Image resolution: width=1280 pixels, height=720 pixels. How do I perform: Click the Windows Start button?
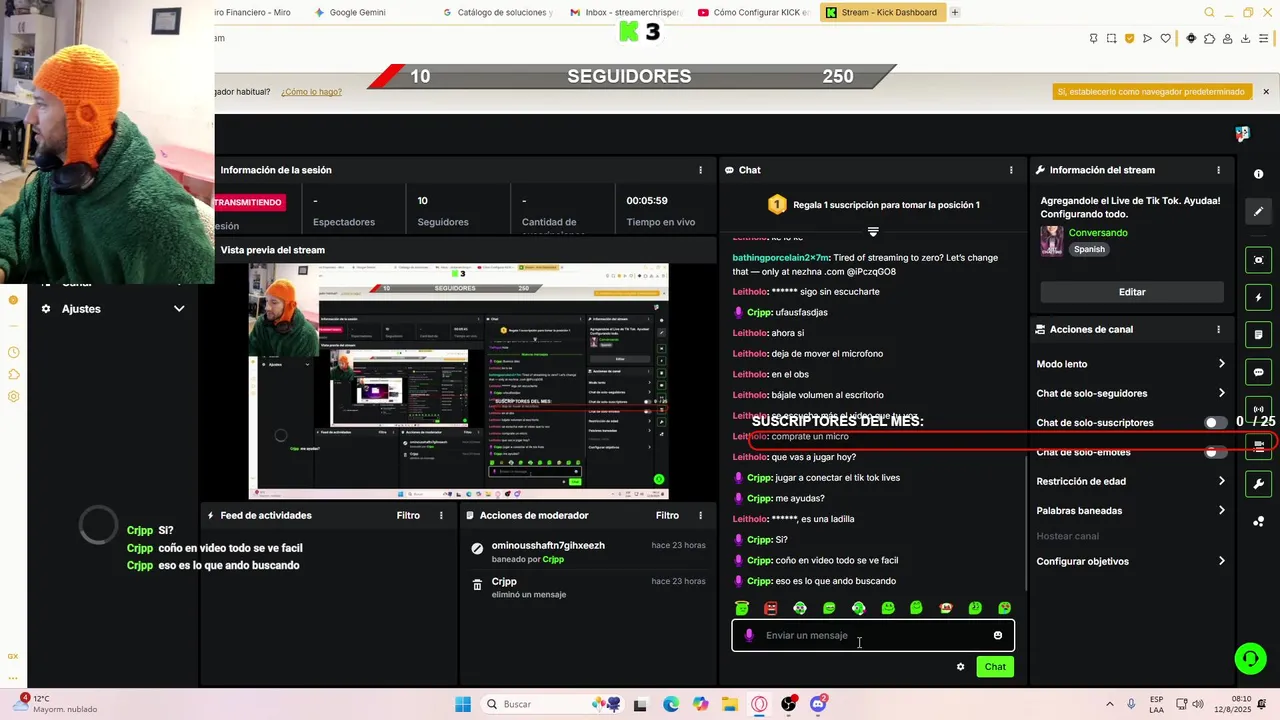click(x=463, y=704)
